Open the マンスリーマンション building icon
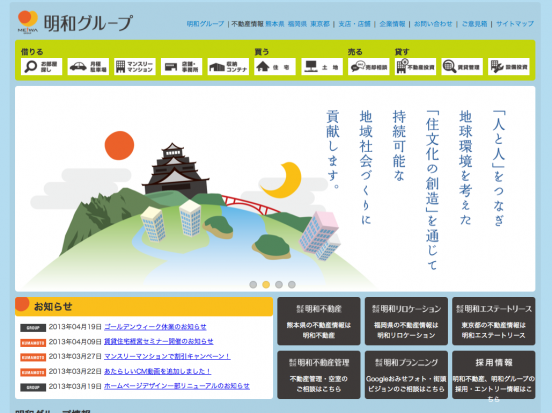This screenshot has height=413, width=552. coord(135,67)
